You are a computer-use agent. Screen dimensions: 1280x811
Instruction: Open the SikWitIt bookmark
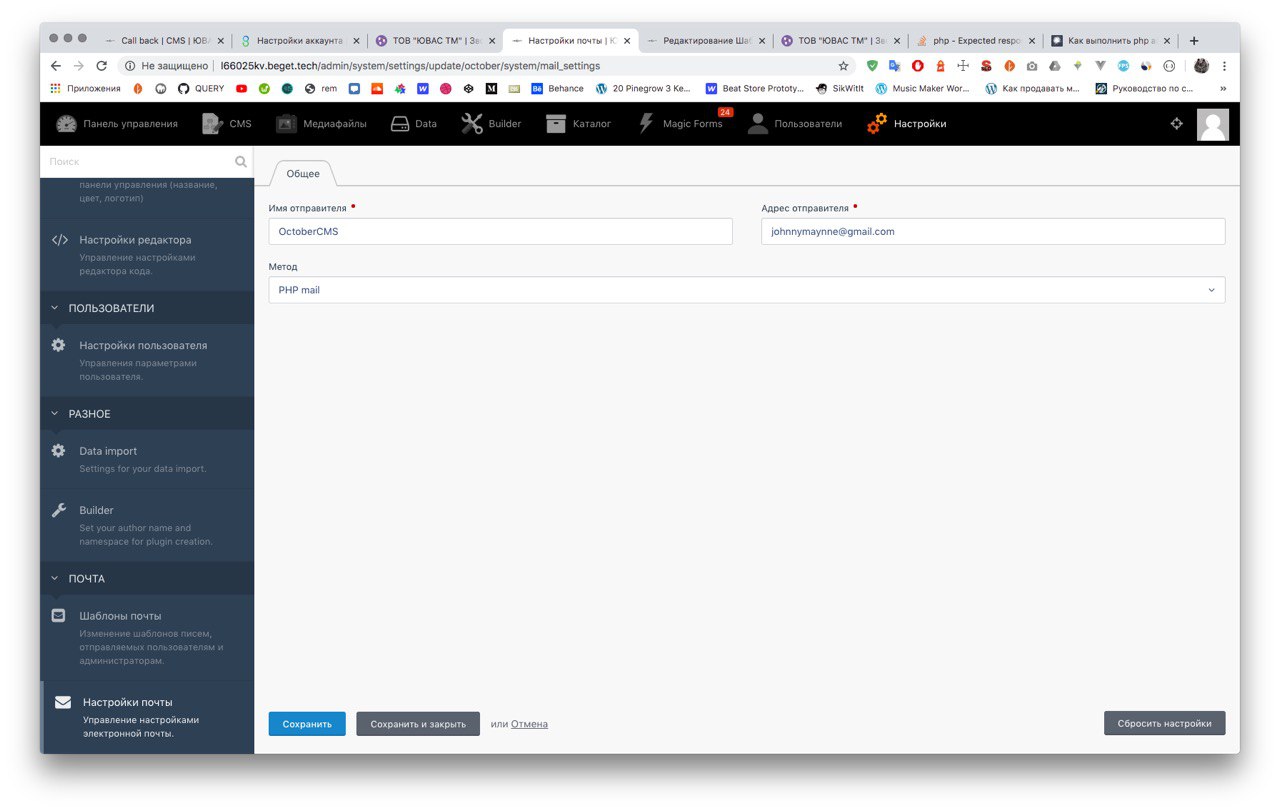tap(840, 88)
